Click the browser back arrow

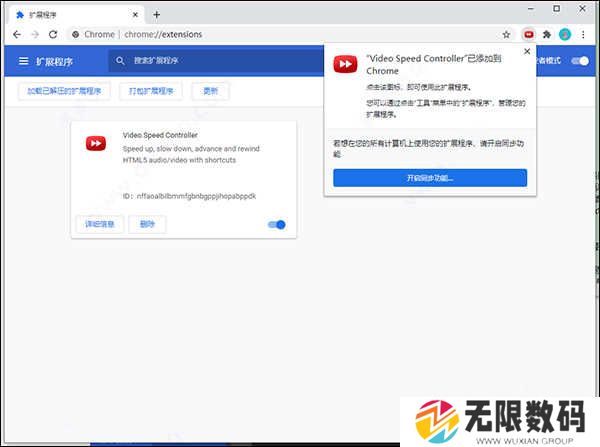pos(17,34)
